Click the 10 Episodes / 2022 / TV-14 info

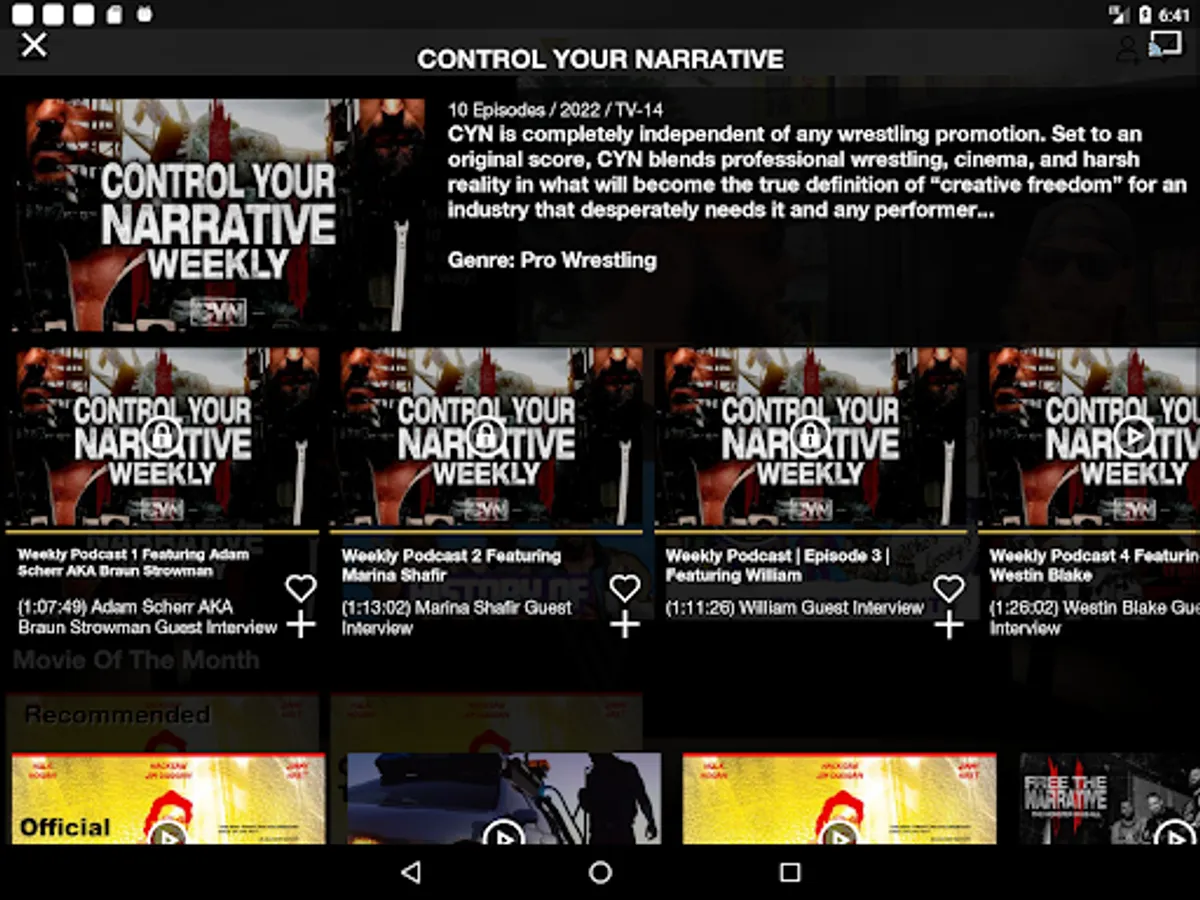point(555,111)
